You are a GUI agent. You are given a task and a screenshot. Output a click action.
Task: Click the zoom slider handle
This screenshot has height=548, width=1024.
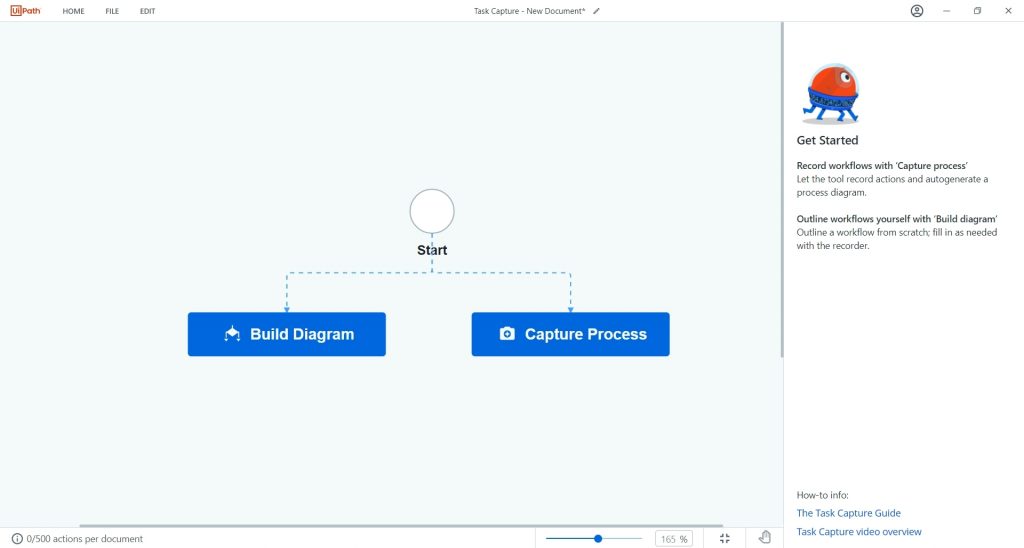(598, 539)
